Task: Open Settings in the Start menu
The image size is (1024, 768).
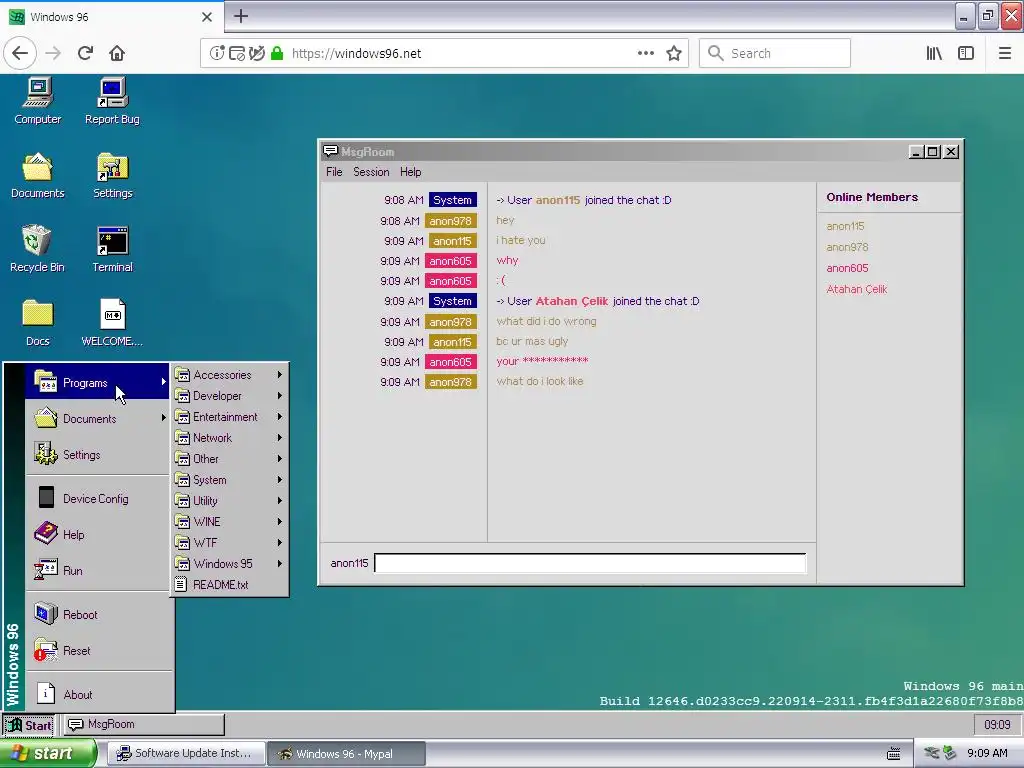Action: (x=98, y=455)
